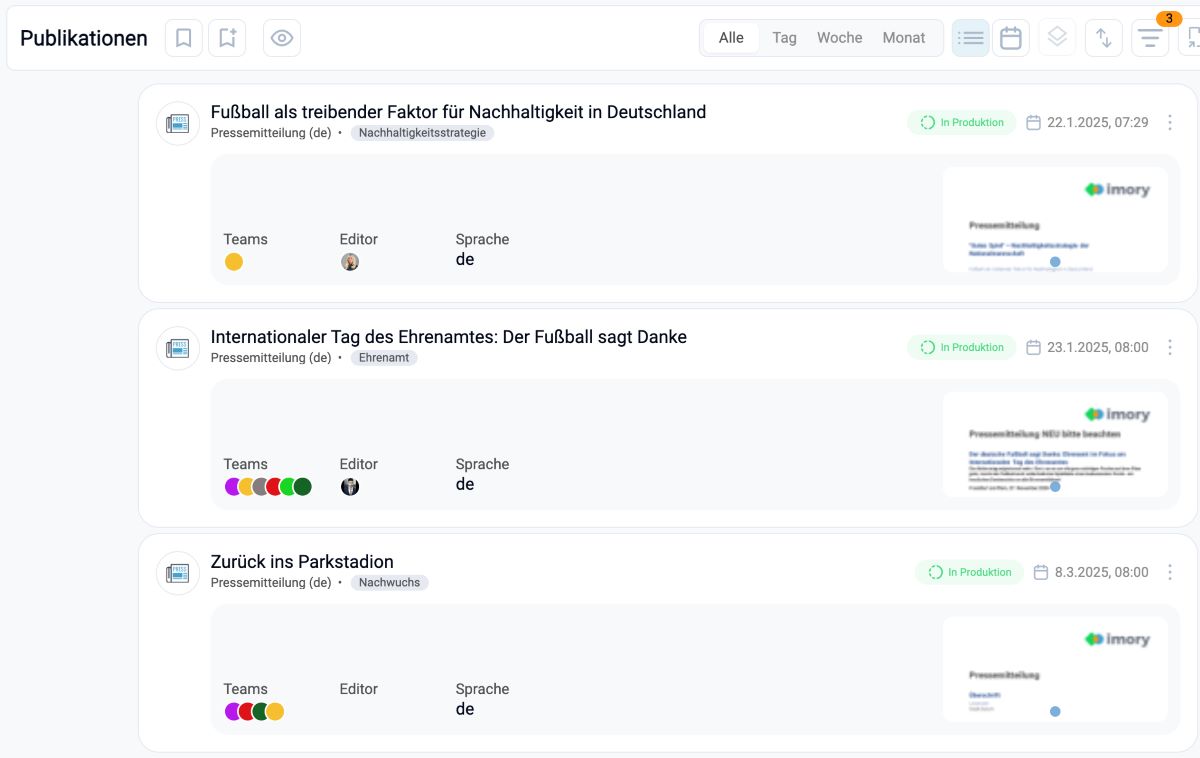This screenshot has width=1200, height=758.
Task: Click press release icon beside Zurück ins Parkstadion
Action: pos(178,573)
